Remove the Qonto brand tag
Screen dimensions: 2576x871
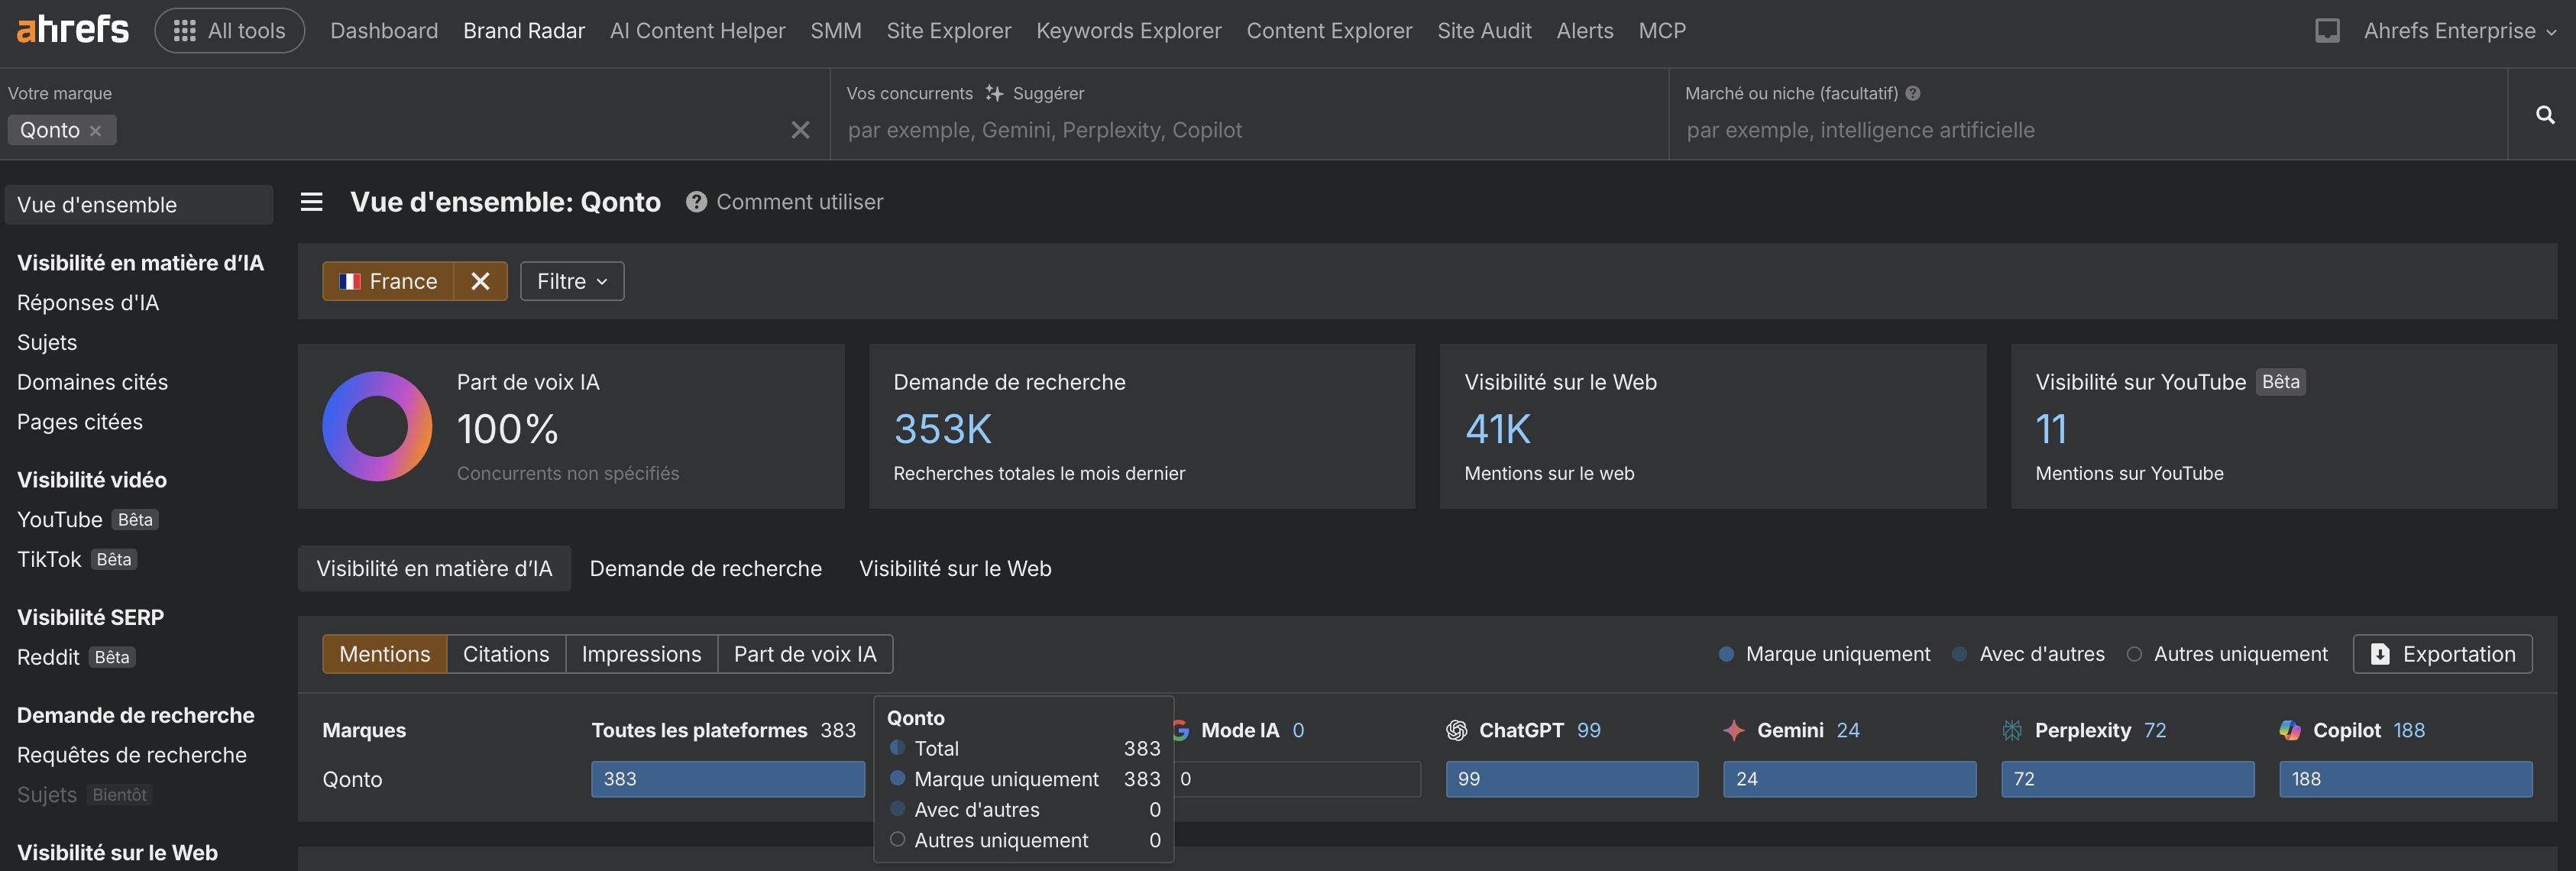coord(96,131)
